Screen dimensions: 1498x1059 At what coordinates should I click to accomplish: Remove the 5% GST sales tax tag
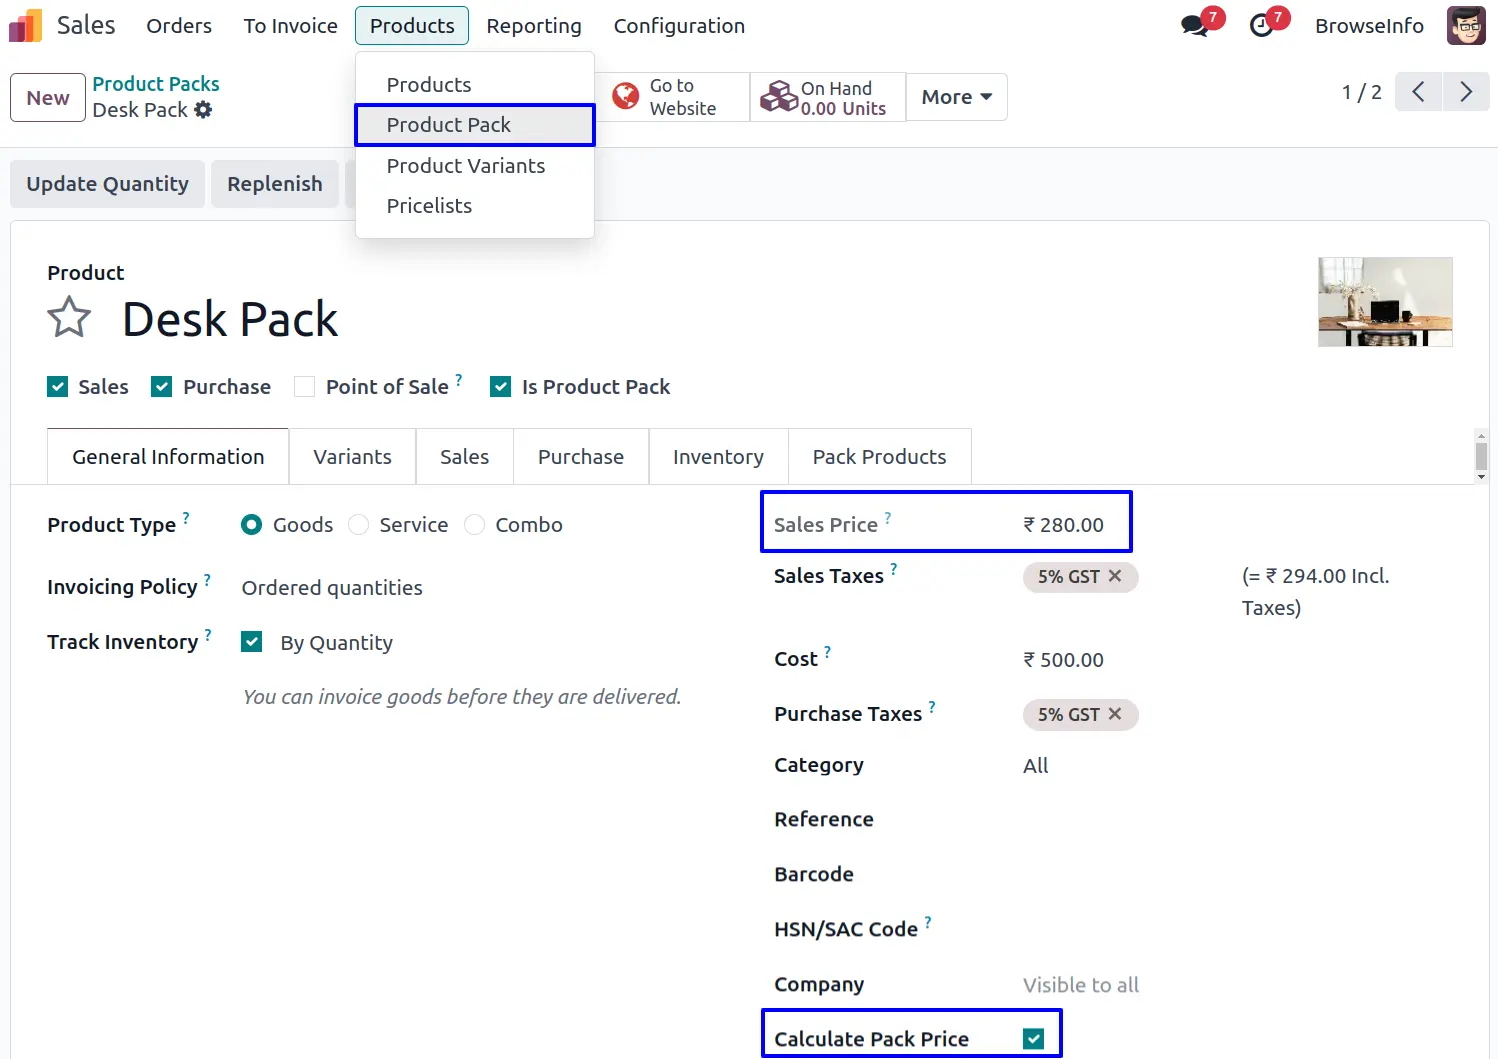[1115, 576]
